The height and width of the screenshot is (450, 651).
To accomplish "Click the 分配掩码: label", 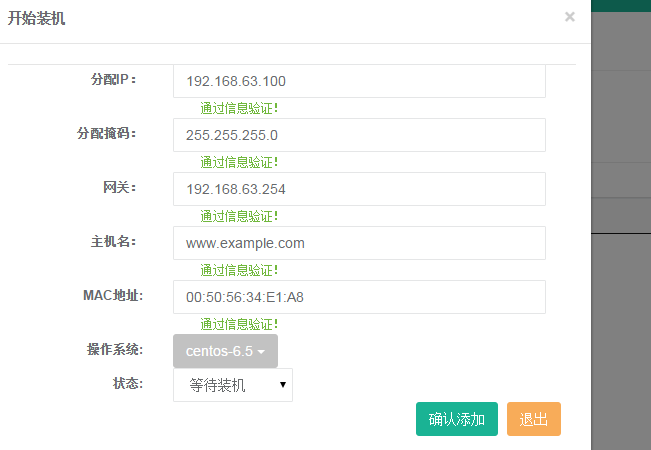I will 106,133.
